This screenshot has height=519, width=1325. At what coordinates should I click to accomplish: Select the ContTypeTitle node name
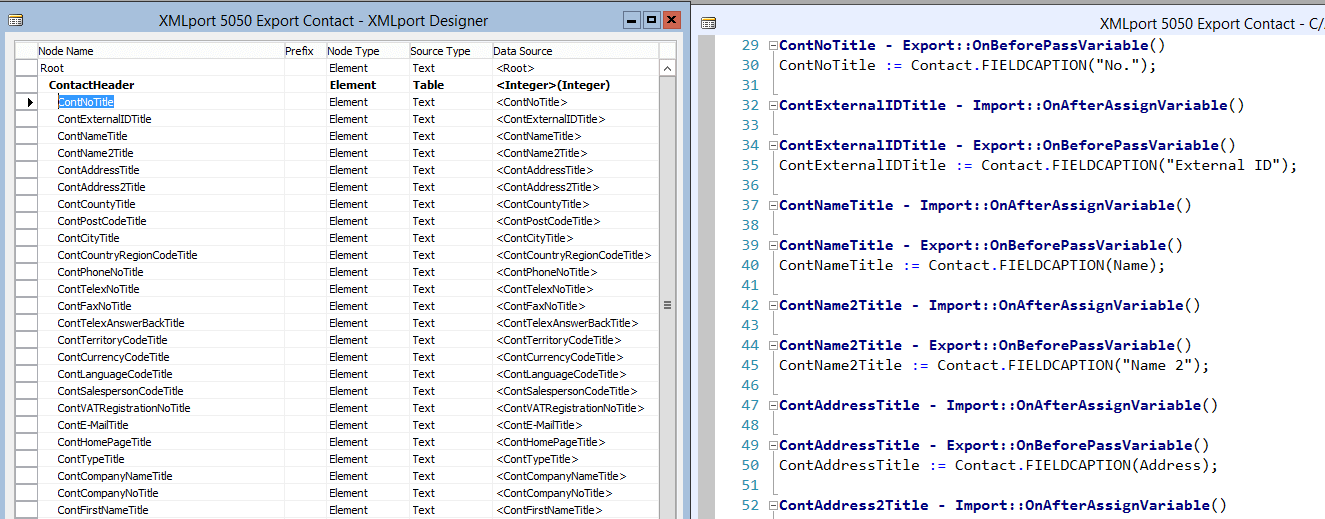[91, 459]
